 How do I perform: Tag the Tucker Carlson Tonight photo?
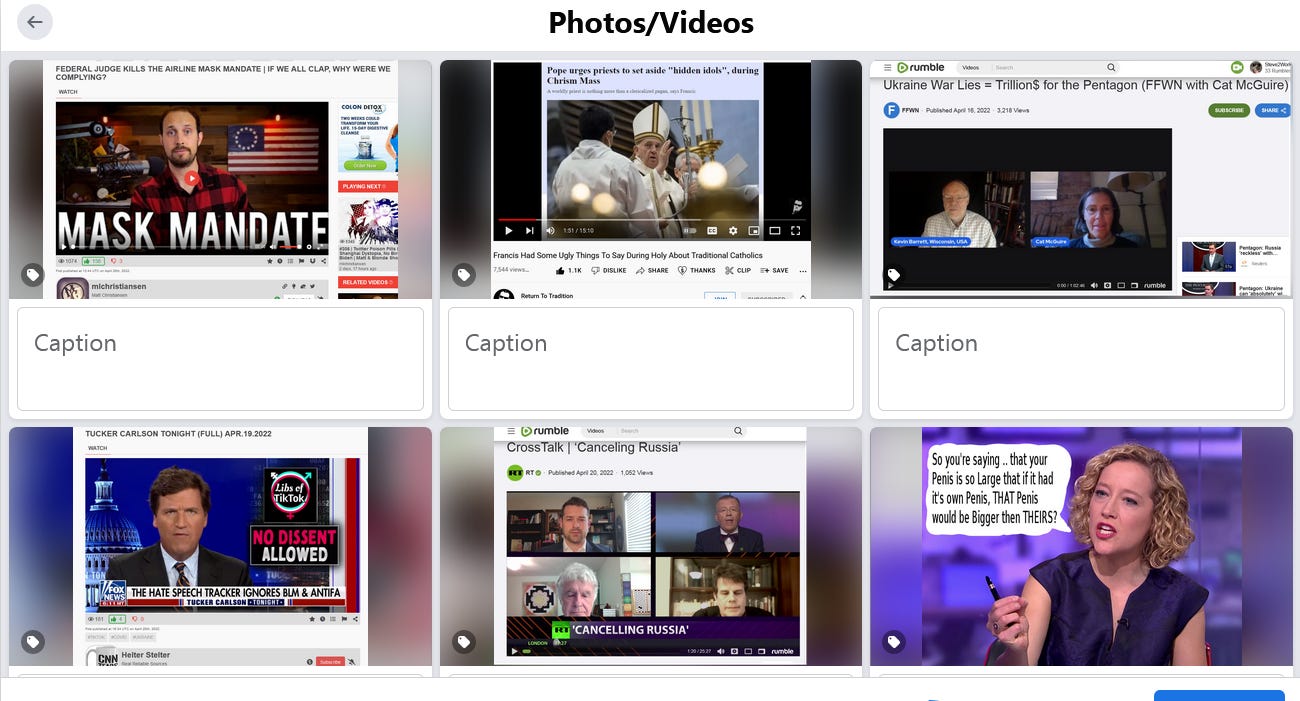tap(33, 641)
